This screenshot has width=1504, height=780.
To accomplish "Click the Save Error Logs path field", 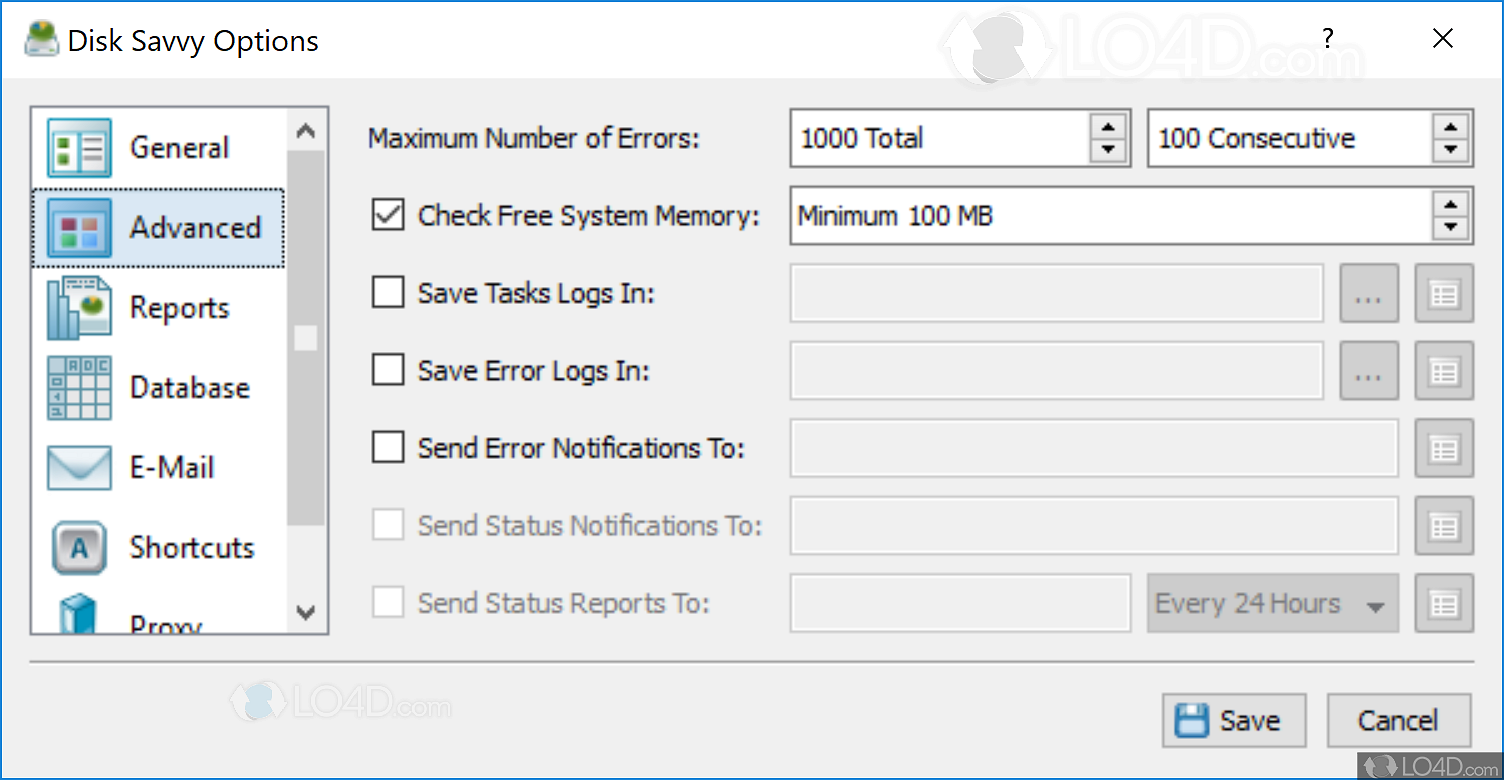I will click(1057, 371).
